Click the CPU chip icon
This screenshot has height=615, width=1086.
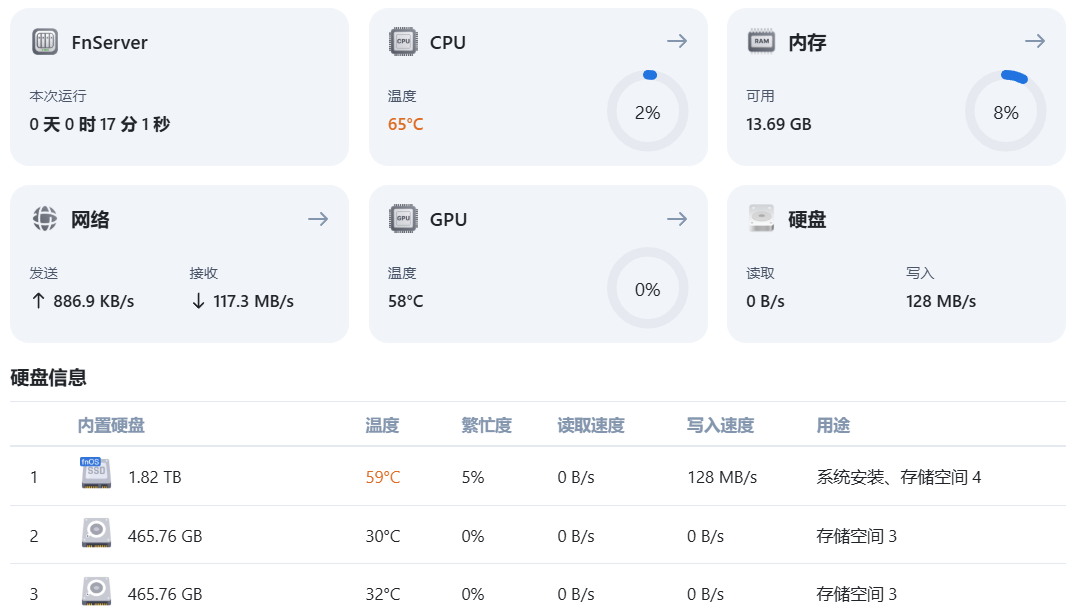coord(403,42)
